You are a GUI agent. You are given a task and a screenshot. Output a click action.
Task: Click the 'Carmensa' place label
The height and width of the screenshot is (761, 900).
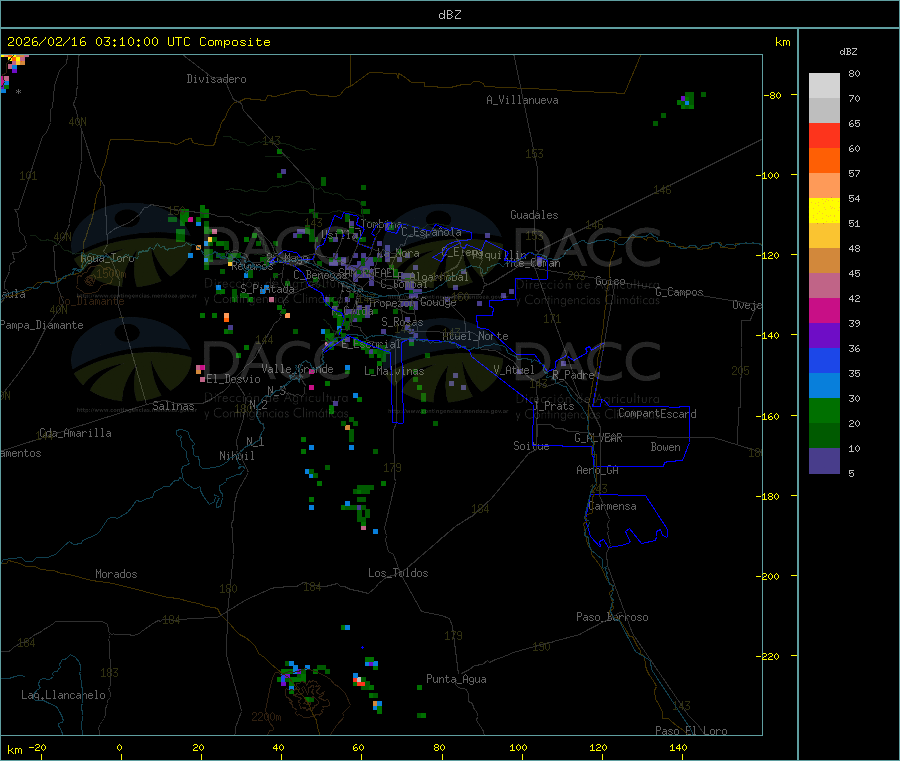(612, 506)
